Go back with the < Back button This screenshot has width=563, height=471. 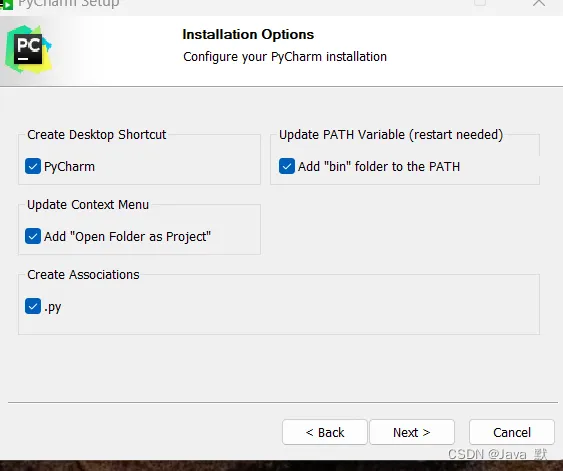pyautogui.click(x=325, y=432)
